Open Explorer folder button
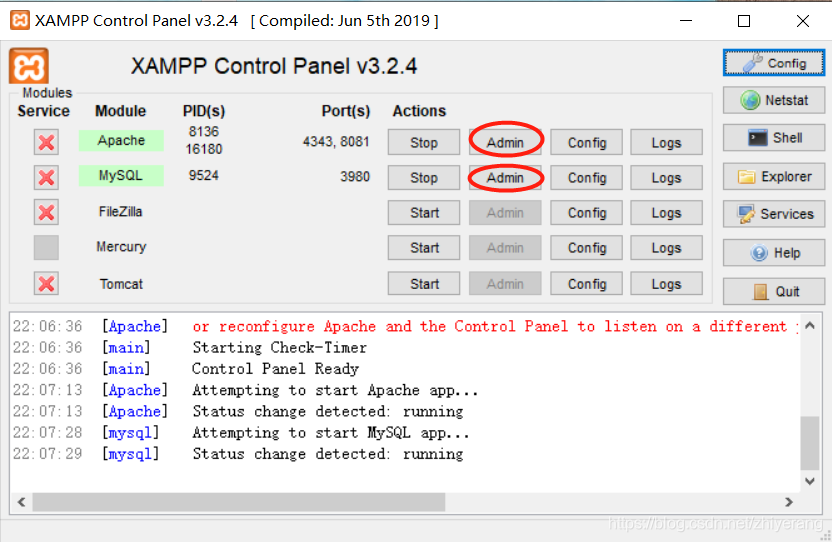The image size is (832, 542). (x=774, y=177)
